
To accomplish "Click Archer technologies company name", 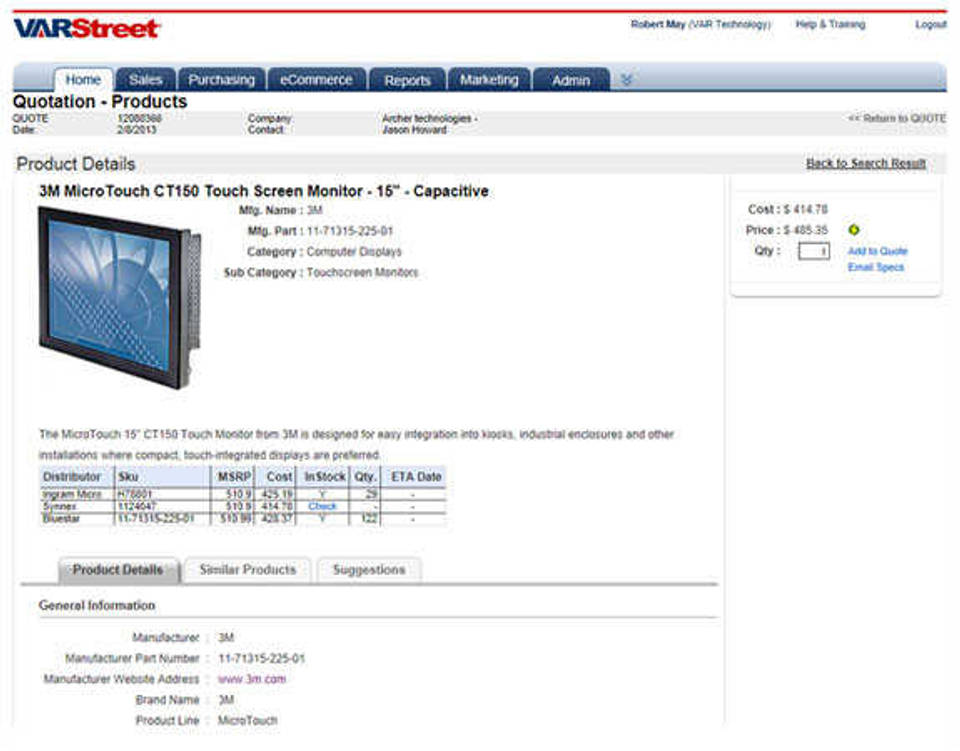I will tap(430, 119).
